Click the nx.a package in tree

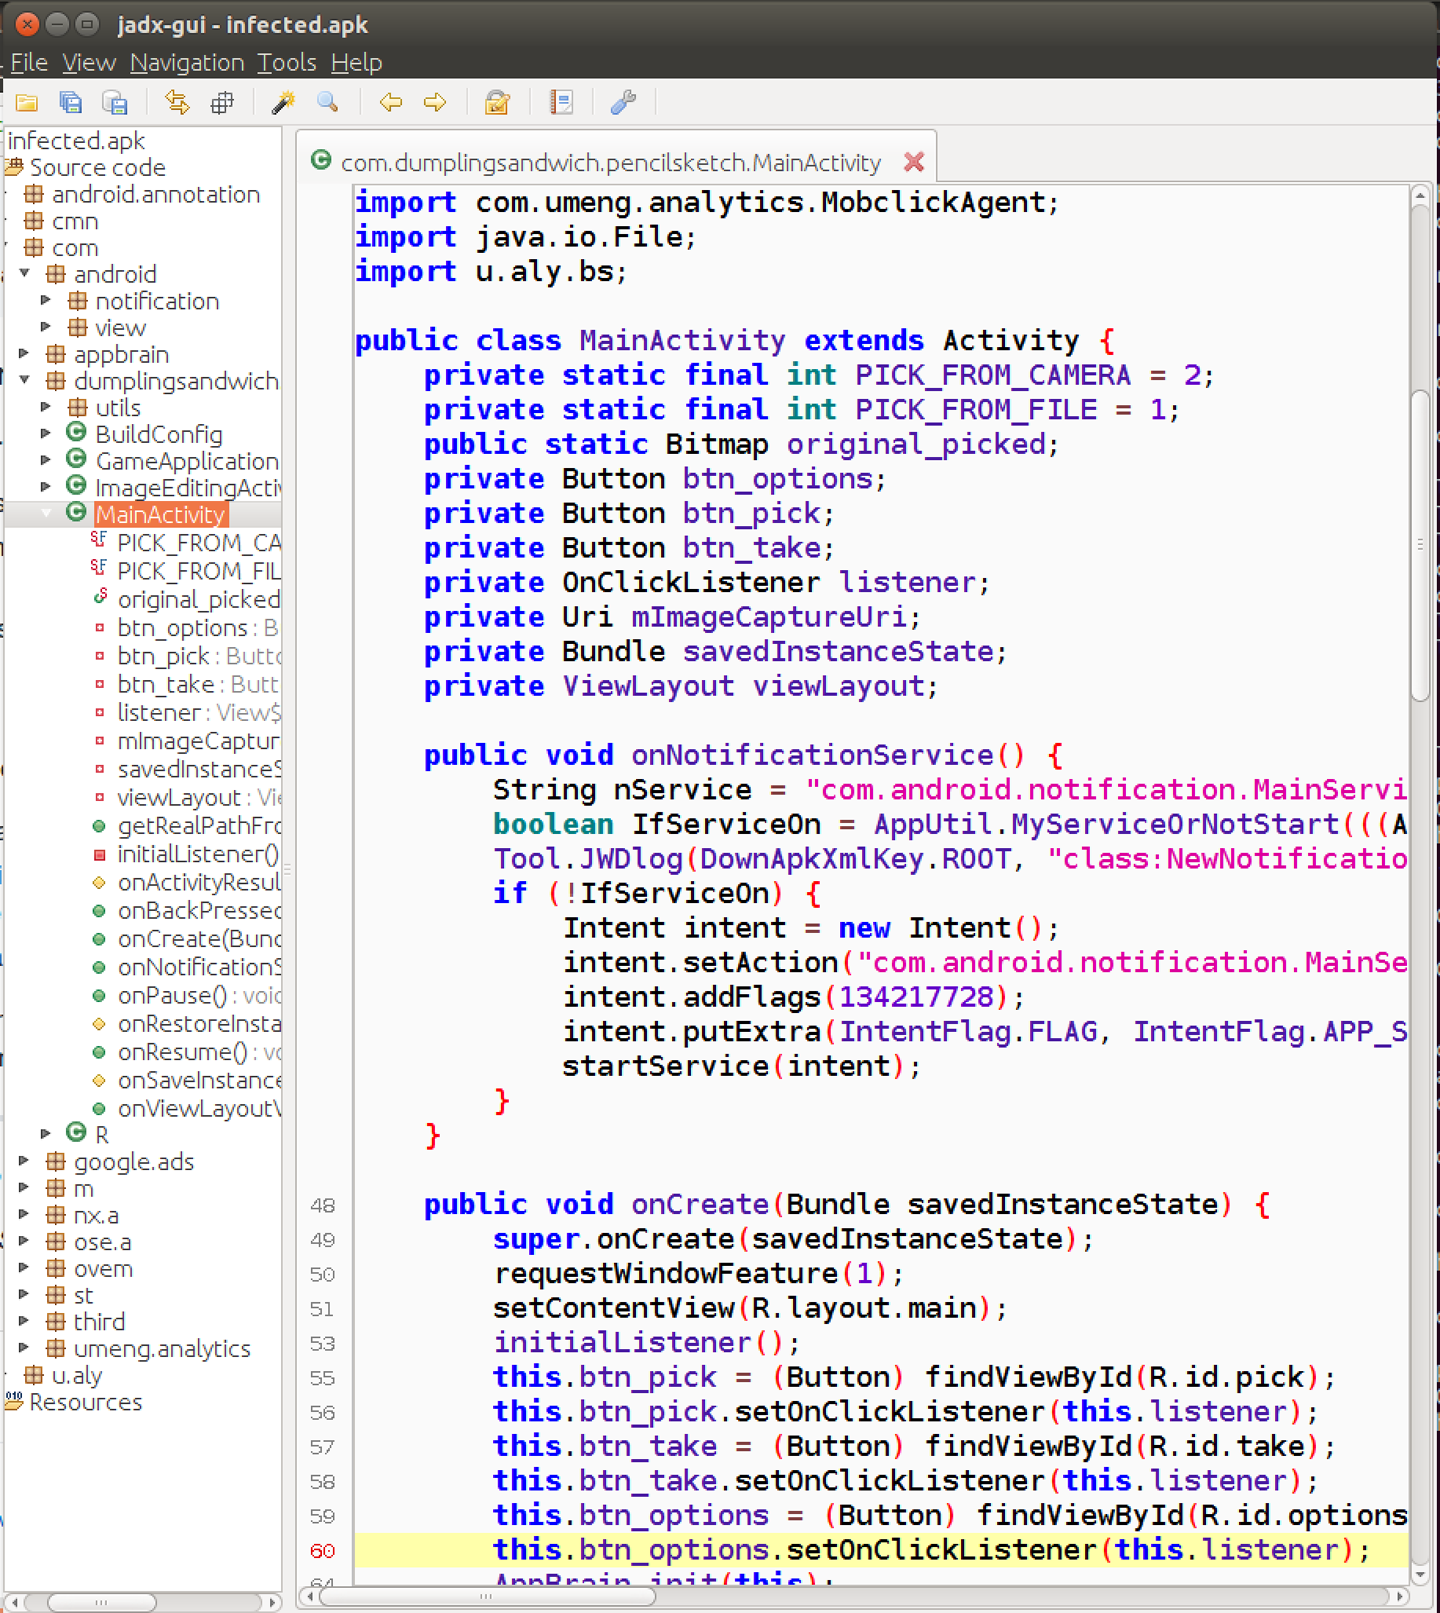[x=96, y=1215]
